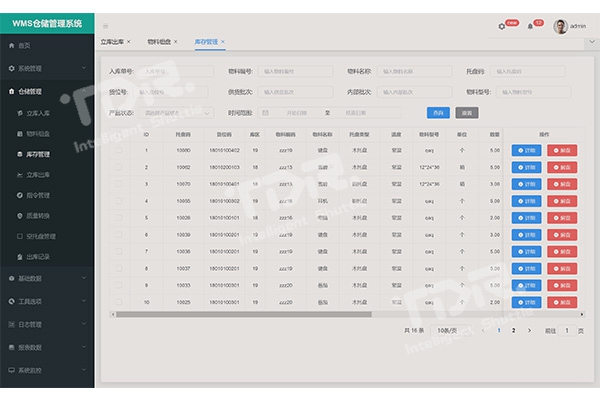Click the admin user avatar
The width and height of the screenshot is (600, 400).
pos(560,26)
